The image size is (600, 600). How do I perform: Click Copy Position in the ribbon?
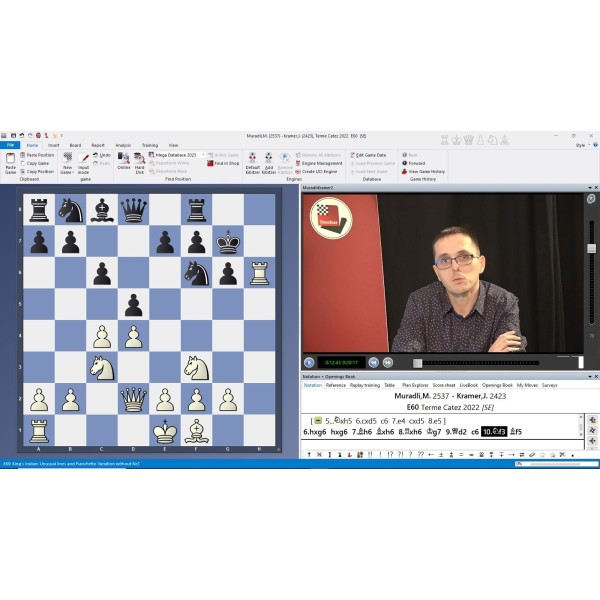[37, 172]
